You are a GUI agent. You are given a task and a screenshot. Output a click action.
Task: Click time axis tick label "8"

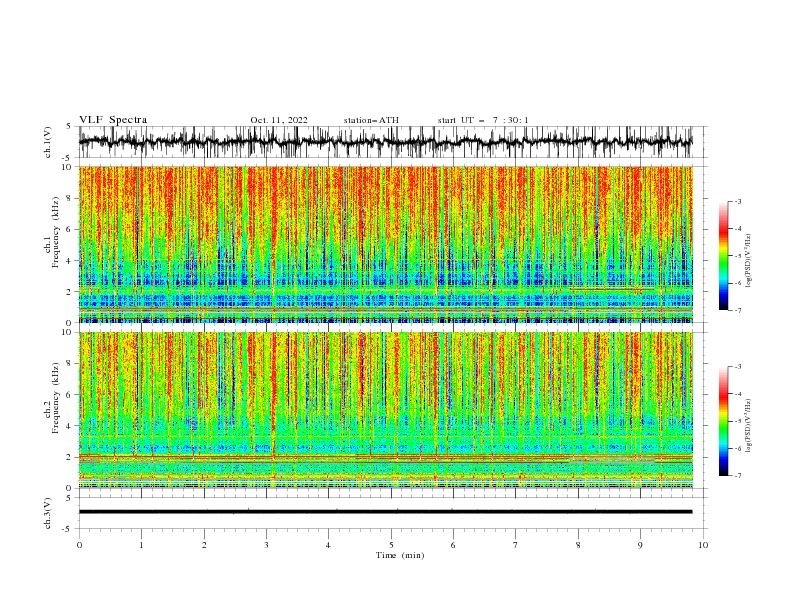578,545
